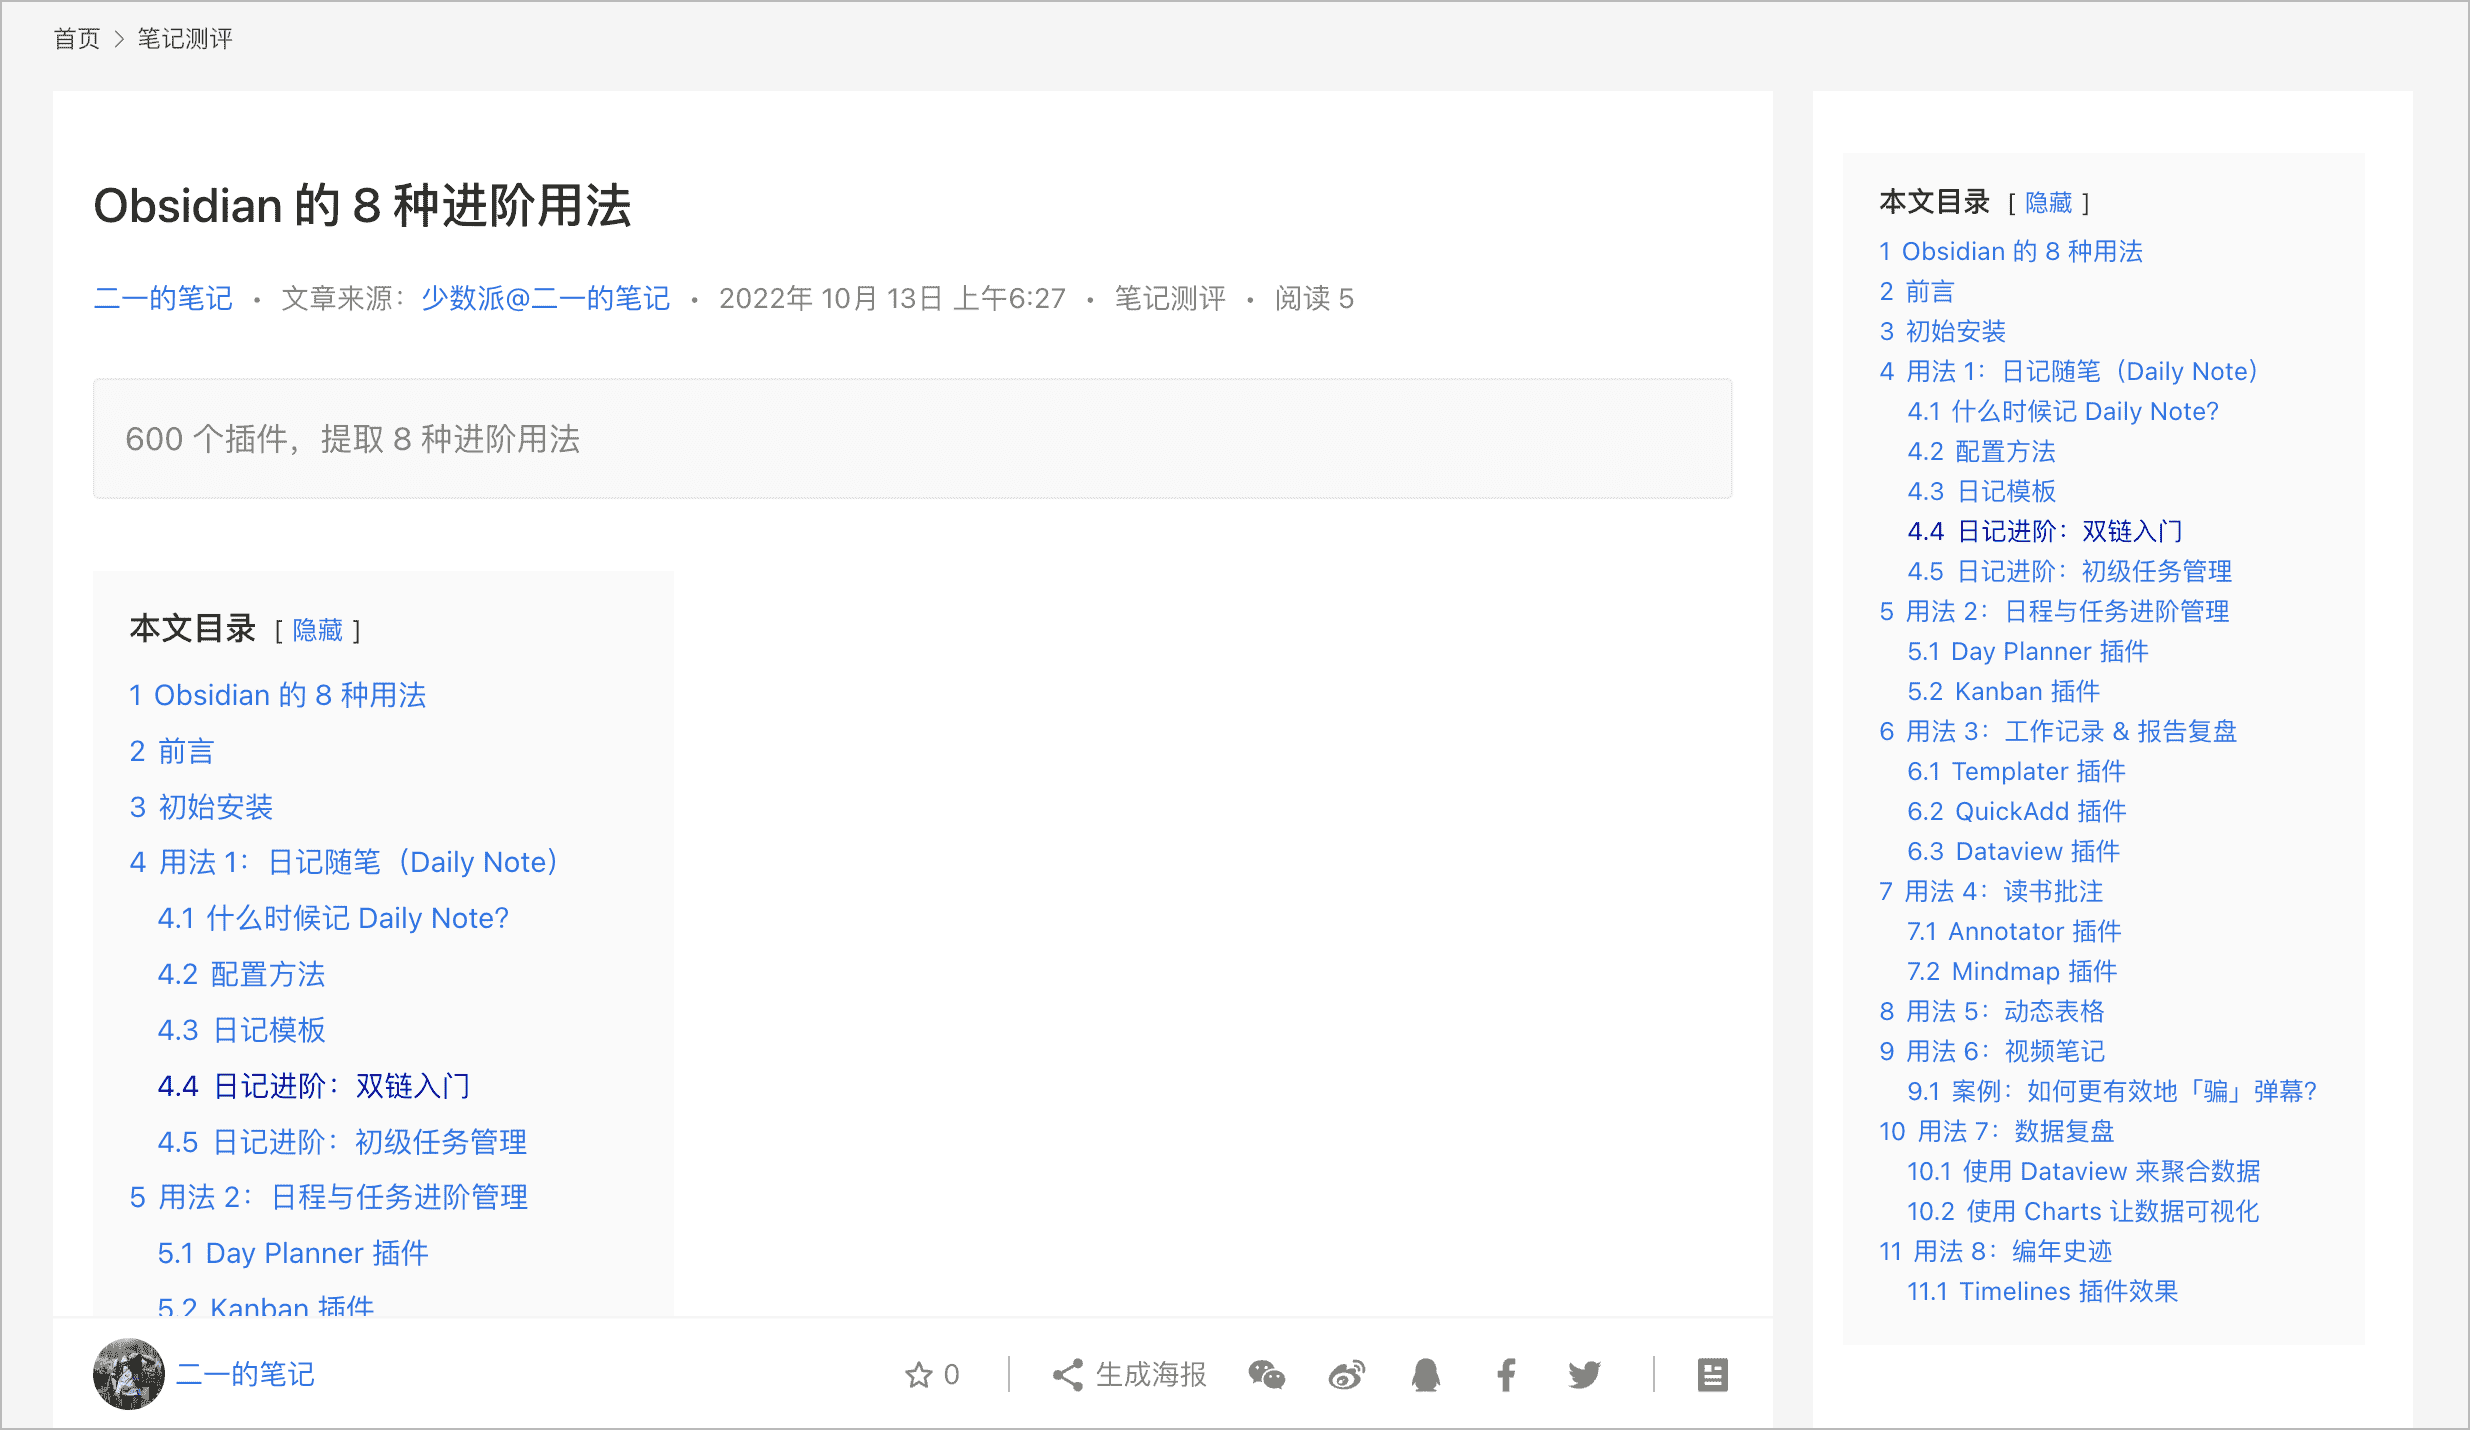Image resolution: width=2470 pixels, height=1430 pixels.
Task: Open in-article 4.5 日记进阶：初级任务管理
Action: point(342,1142)
